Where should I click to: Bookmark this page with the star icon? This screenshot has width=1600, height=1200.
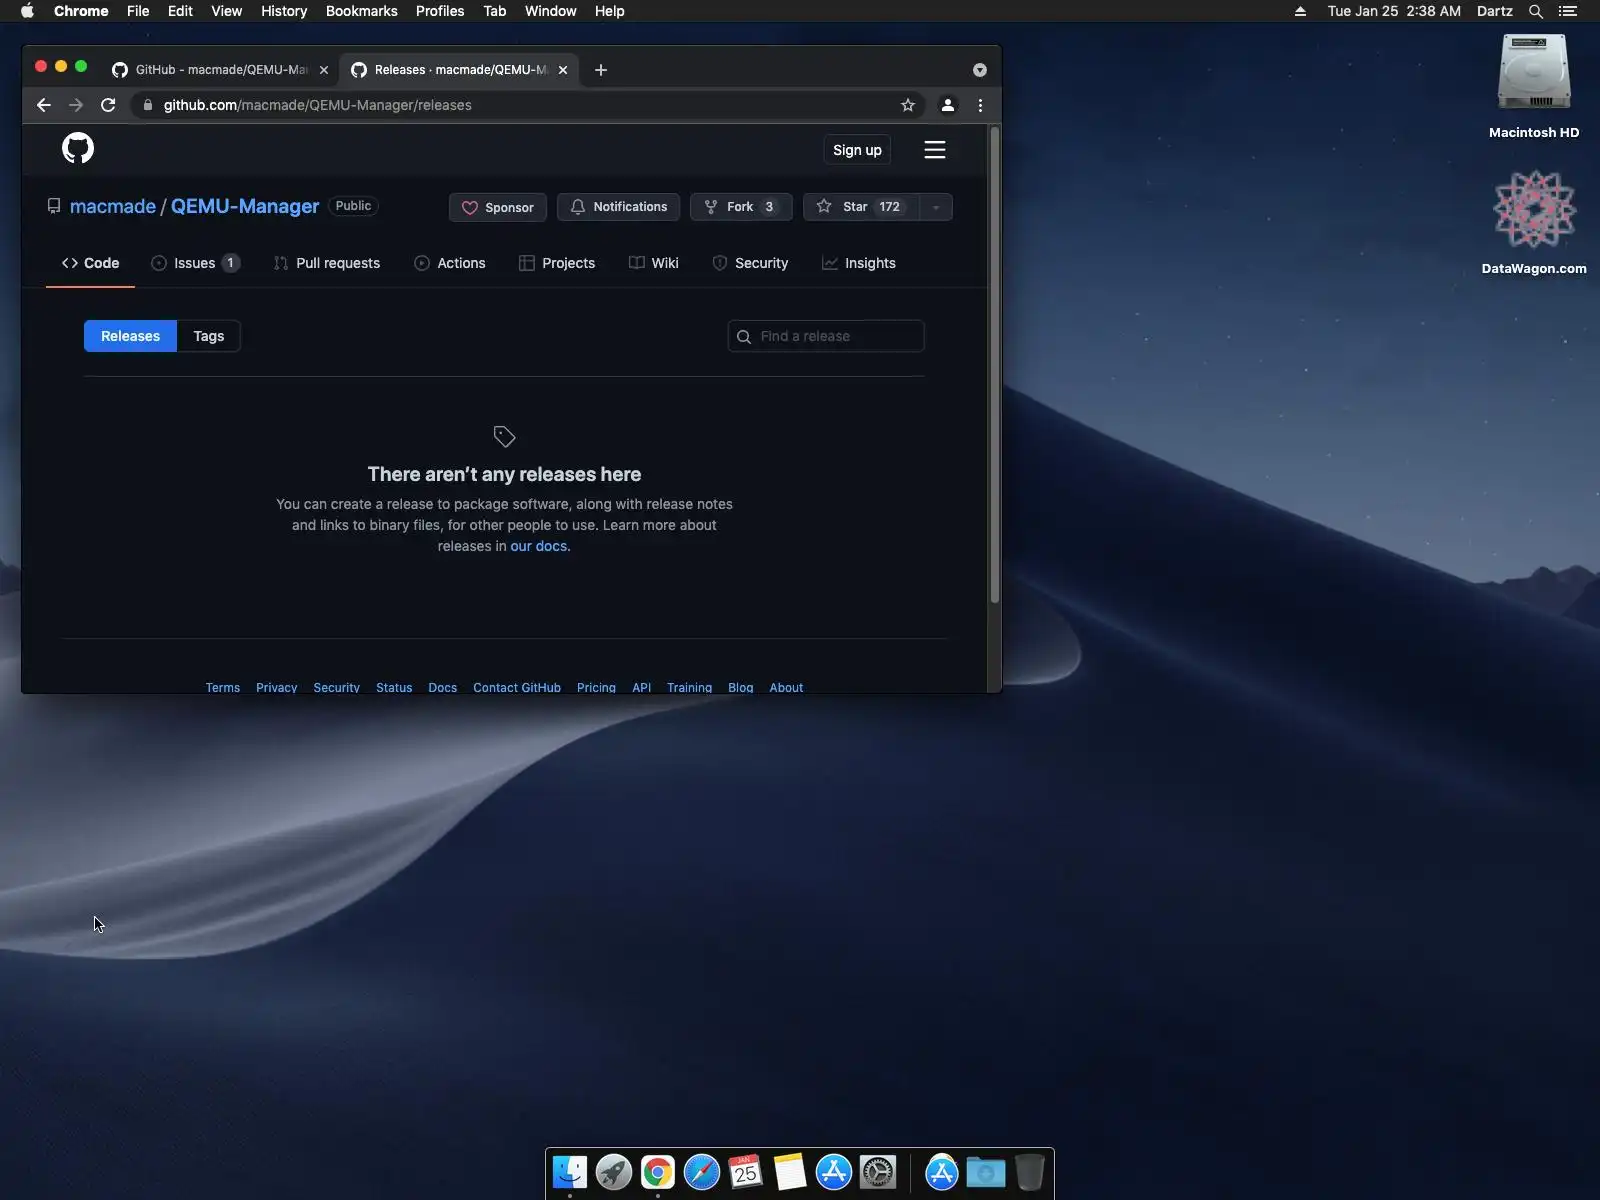tap(908, 105)
